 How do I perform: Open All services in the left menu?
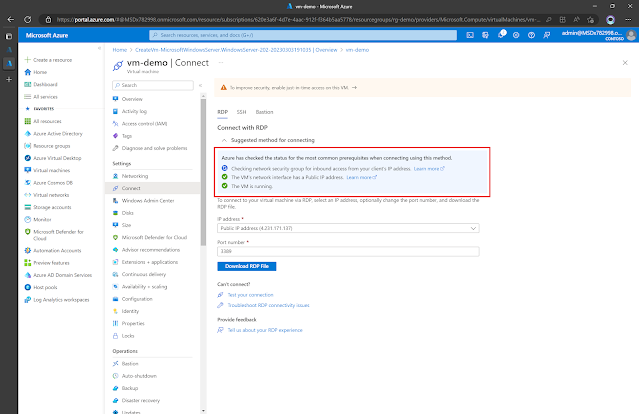pyautogui.click(x=41, y=97)
